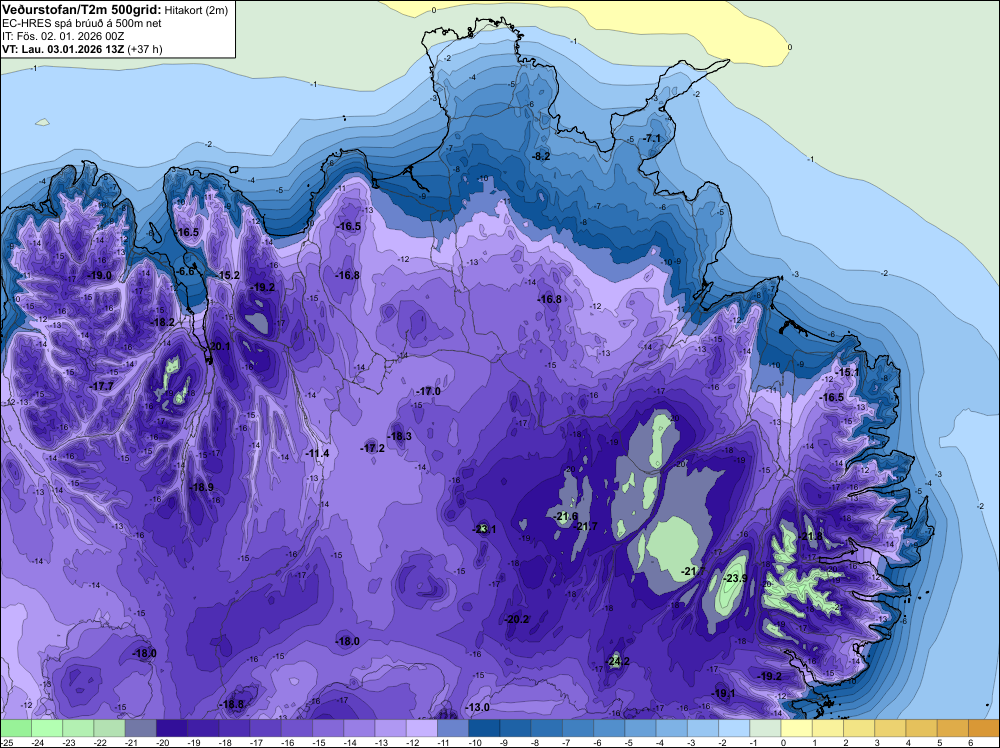Click the -23.1 temperature value on the map
The height and width of the screenshot is (748, 1000).
[x=484, y=529]
